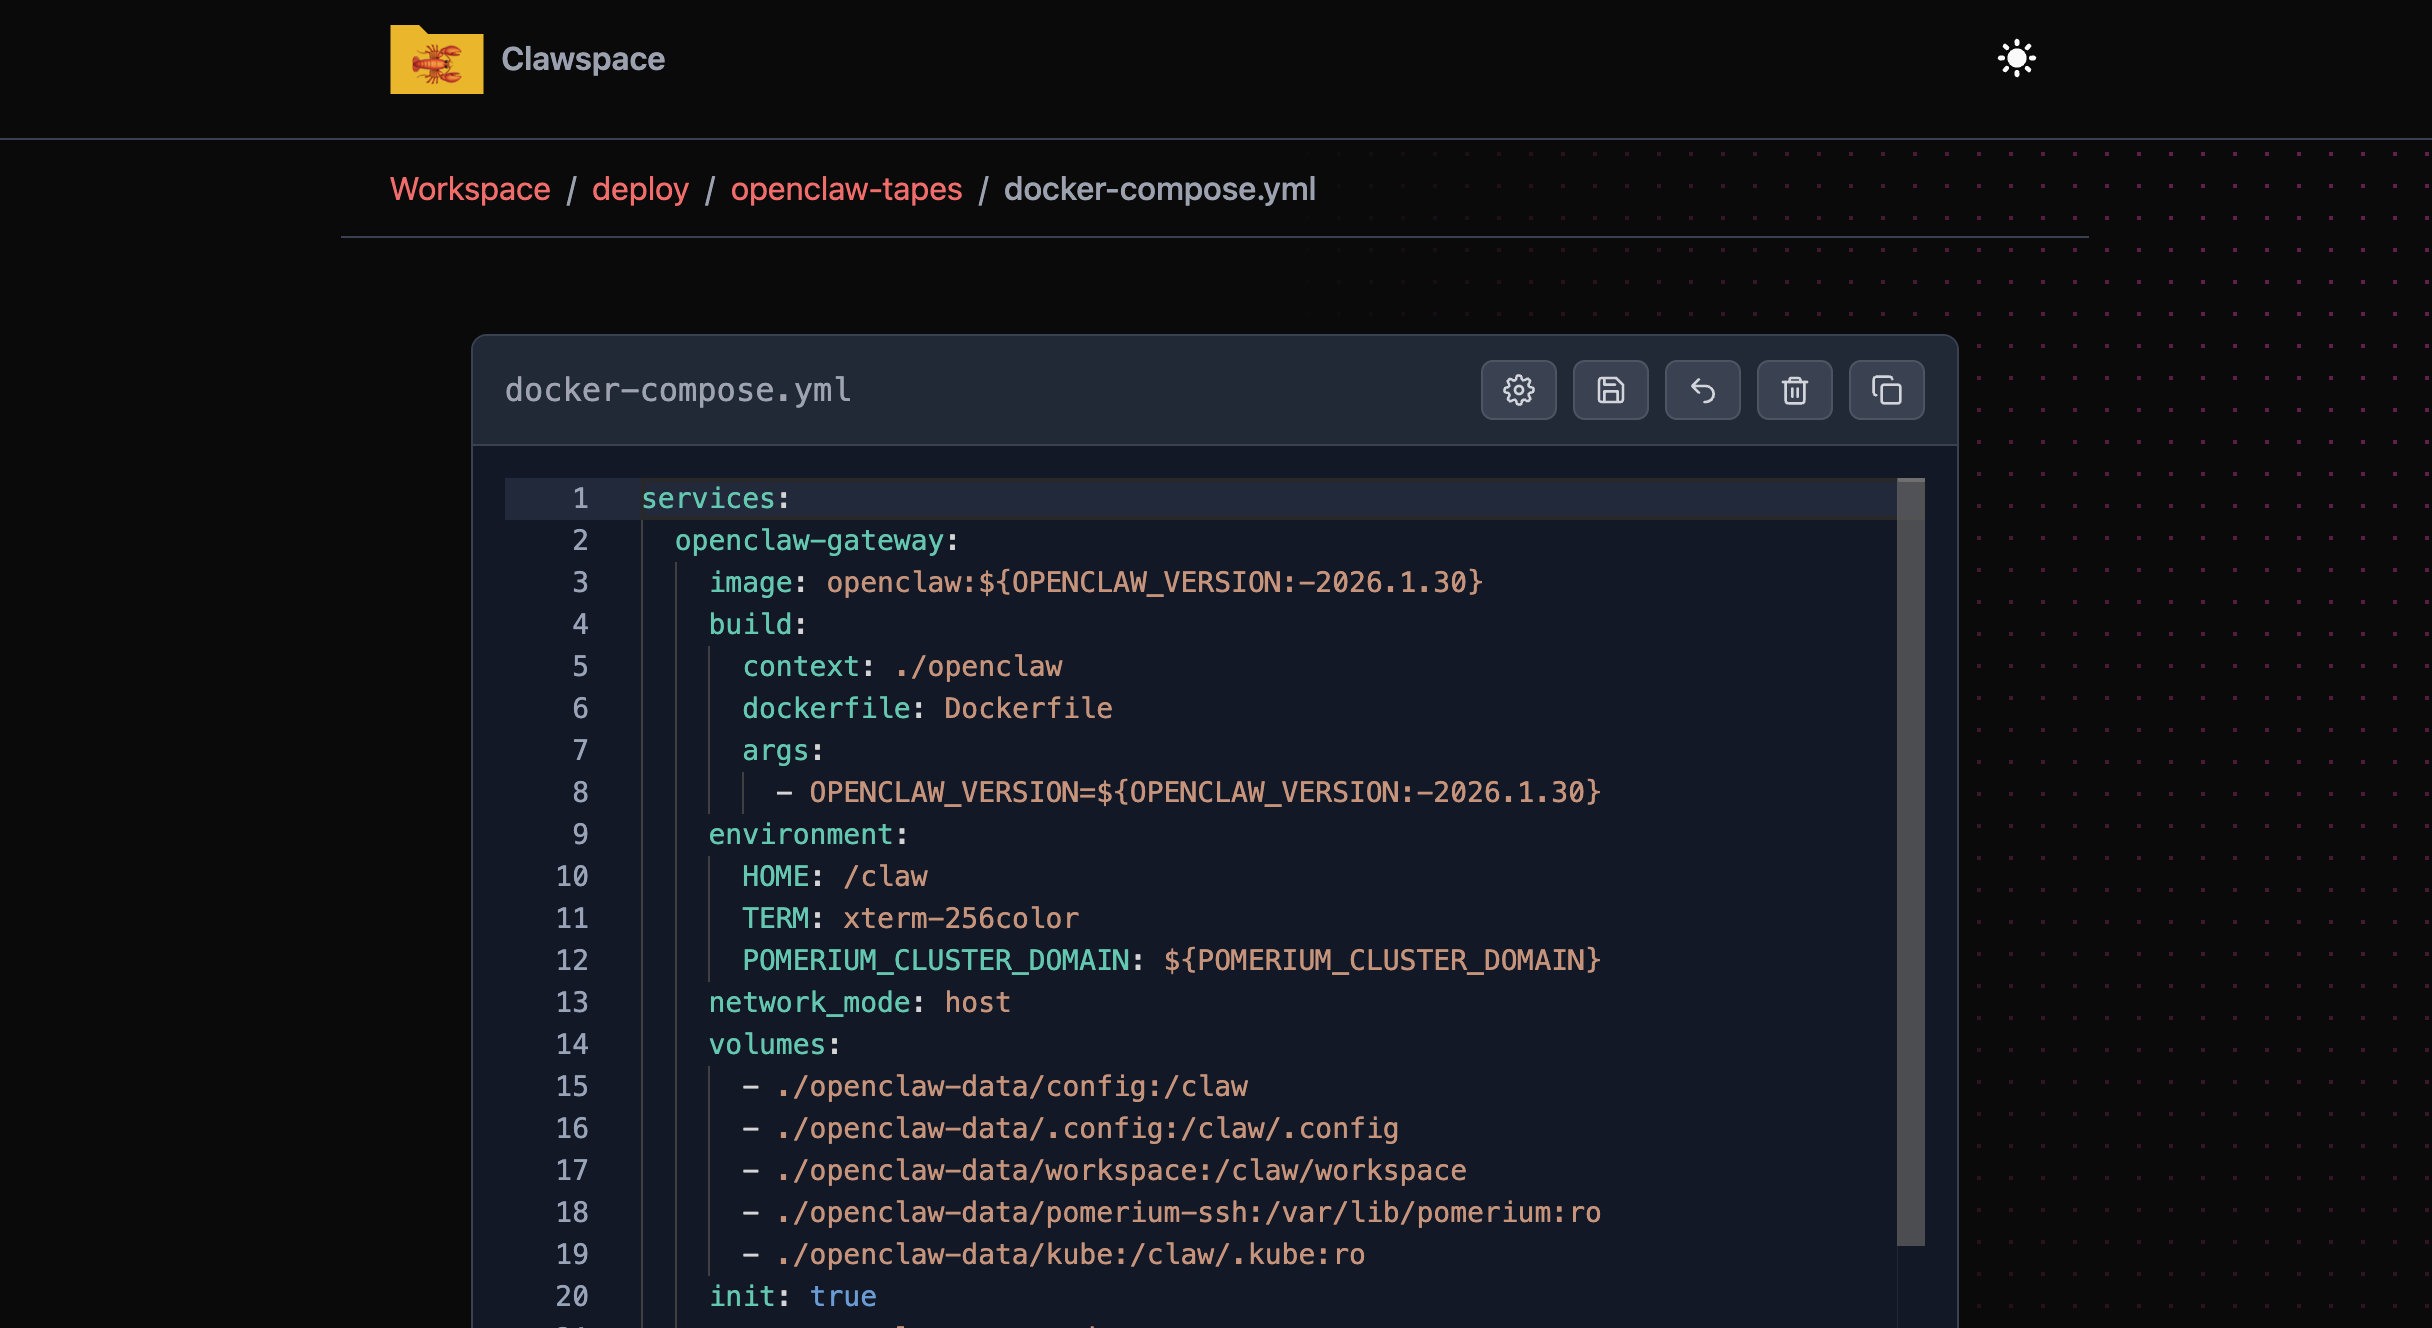Place cursor on the network_mode: host line
Image resolution: width=2432 pixels, height=1328 pixels.
click(x=858, y=1002)
